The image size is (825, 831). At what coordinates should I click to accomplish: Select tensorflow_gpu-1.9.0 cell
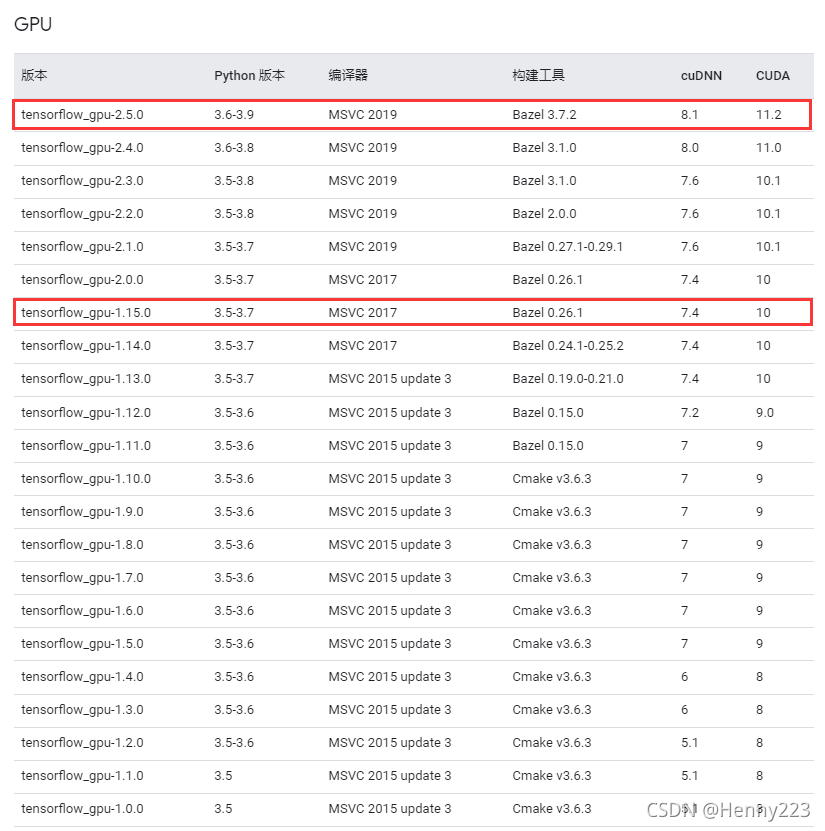pos(82,512)
